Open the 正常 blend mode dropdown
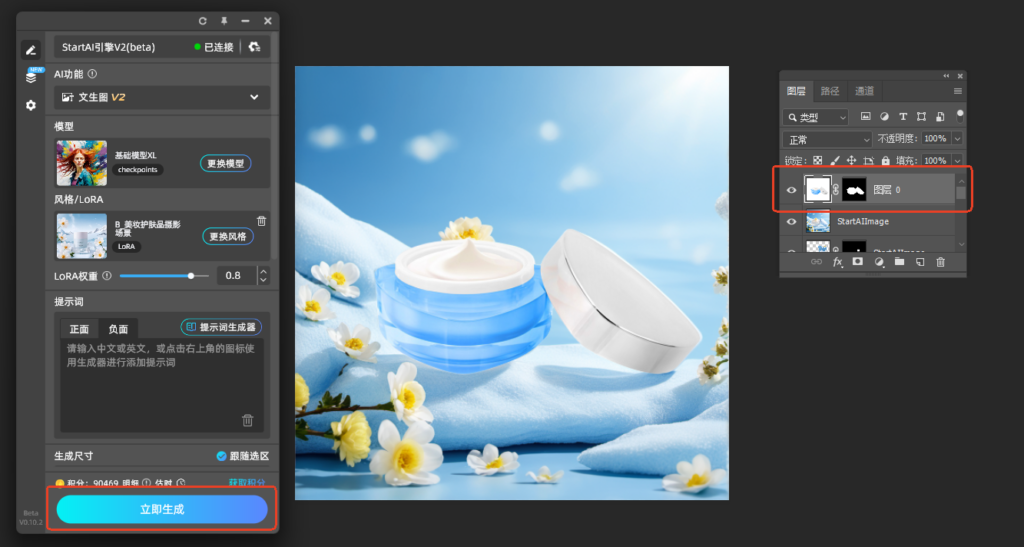The width and height of the screenshot is (1024, 547). tap(827, 140)
